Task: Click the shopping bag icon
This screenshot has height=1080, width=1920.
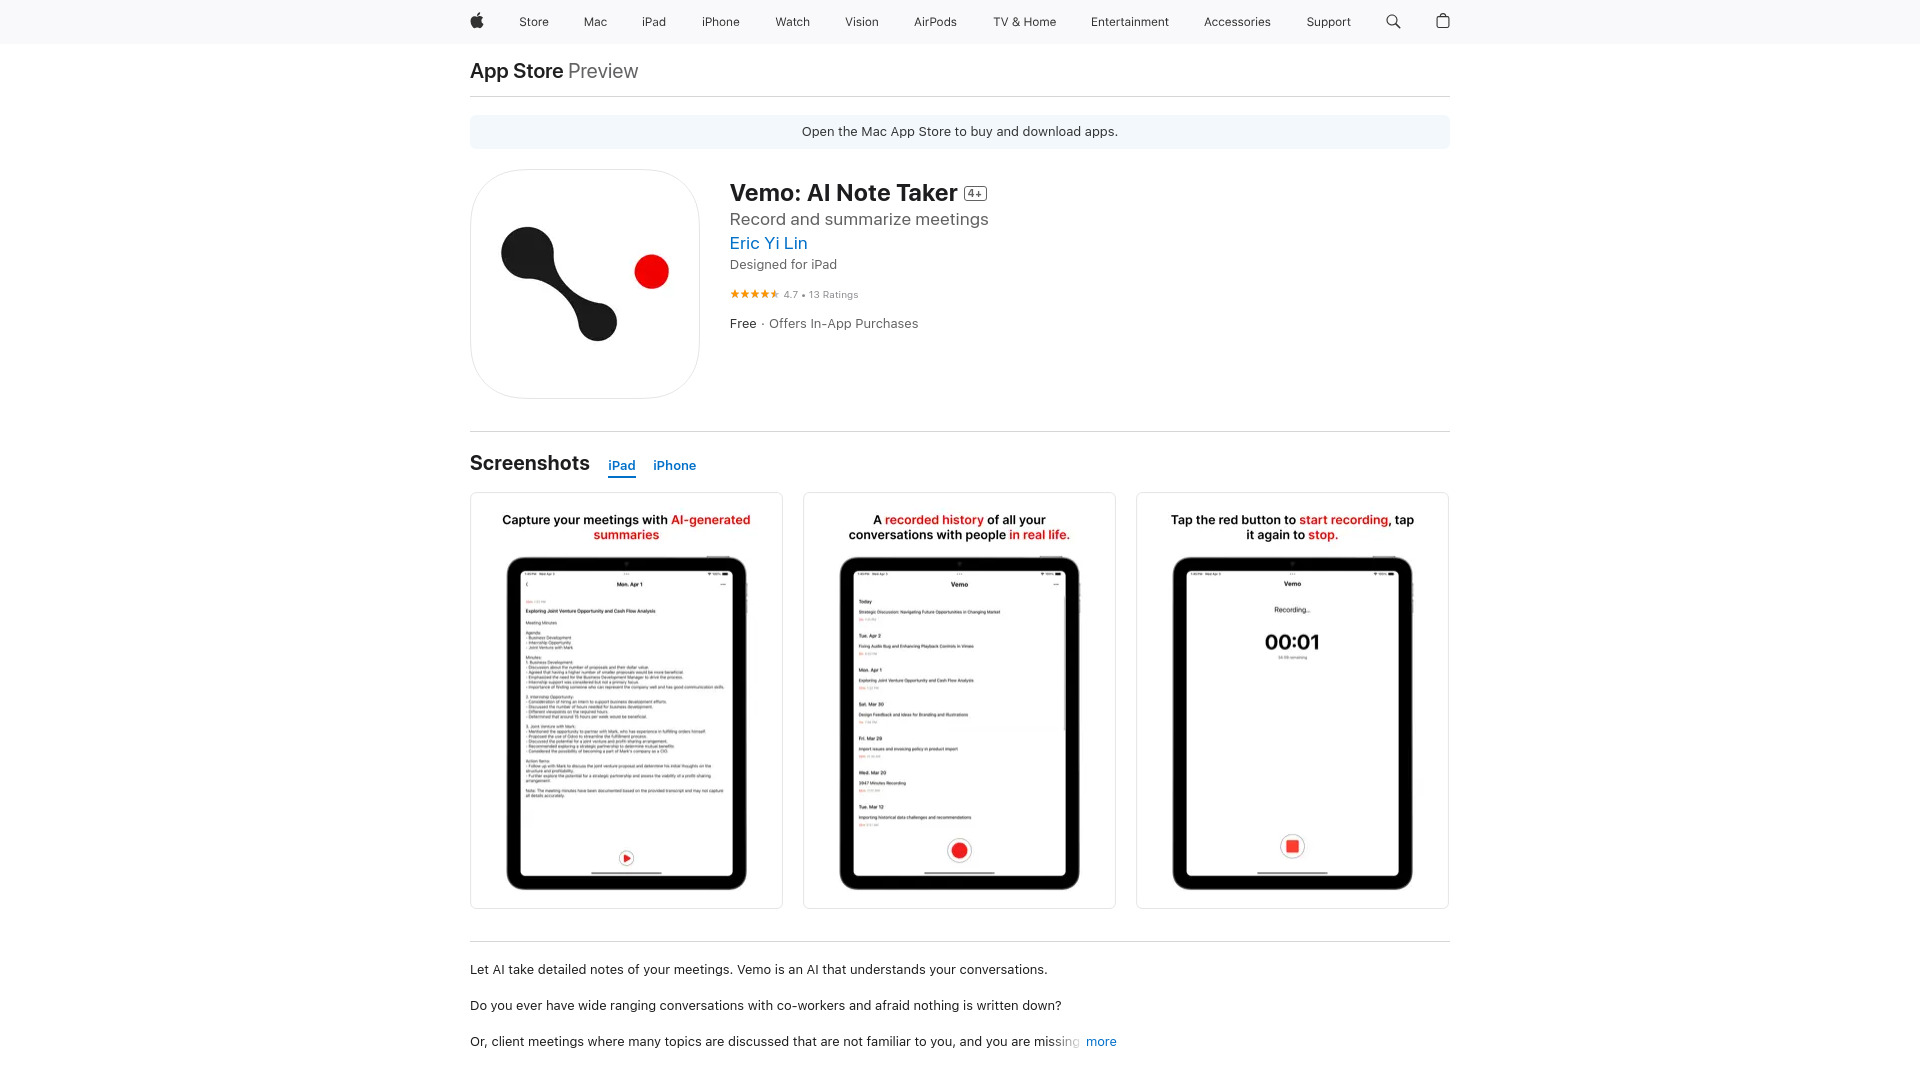Action: [x=1443, y=21]
